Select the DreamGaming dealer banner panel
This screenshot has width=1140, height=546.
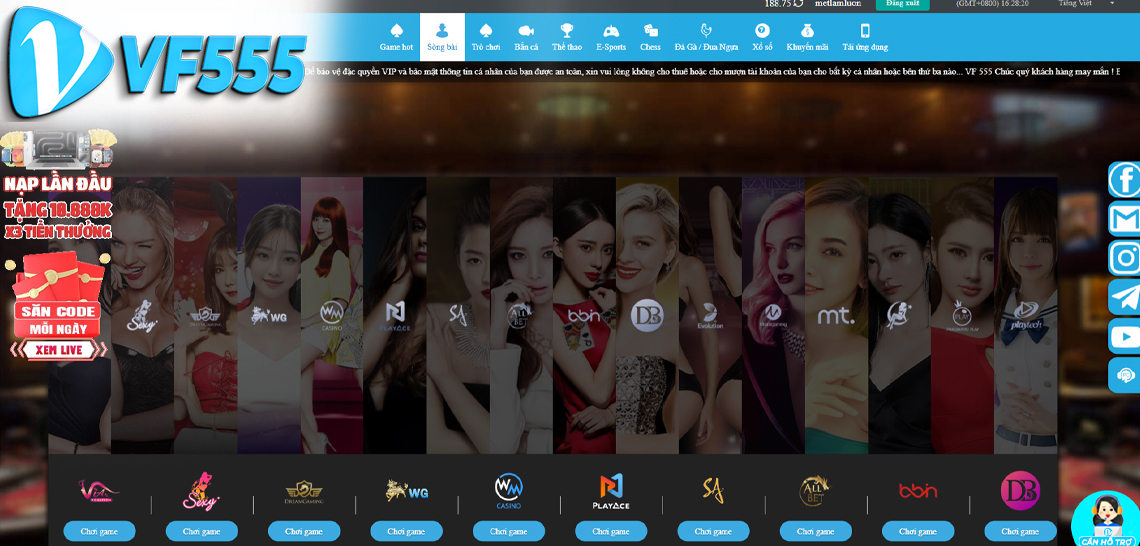(205, 316)
